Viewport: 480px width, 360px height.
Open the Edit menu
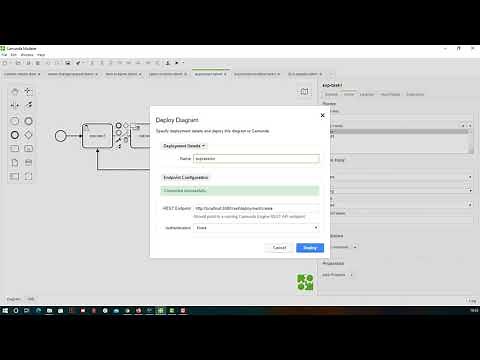[14, 55]
